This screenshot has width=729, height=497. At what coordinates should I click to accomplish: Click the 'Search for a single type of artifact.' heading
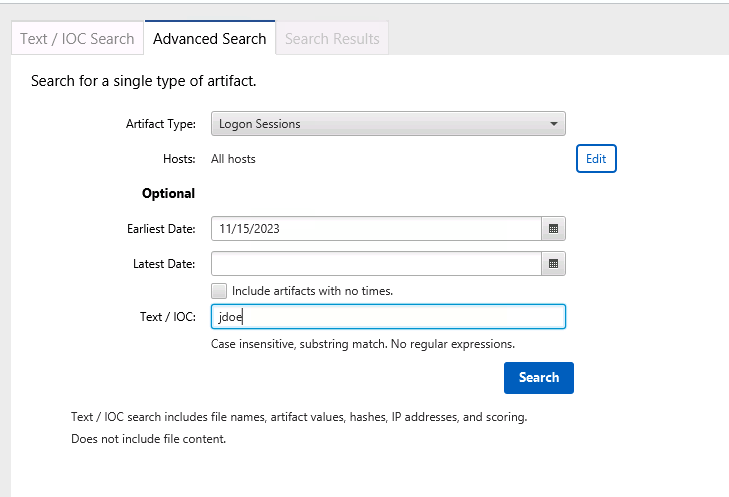pyautogui.click(x=144, y=81)
